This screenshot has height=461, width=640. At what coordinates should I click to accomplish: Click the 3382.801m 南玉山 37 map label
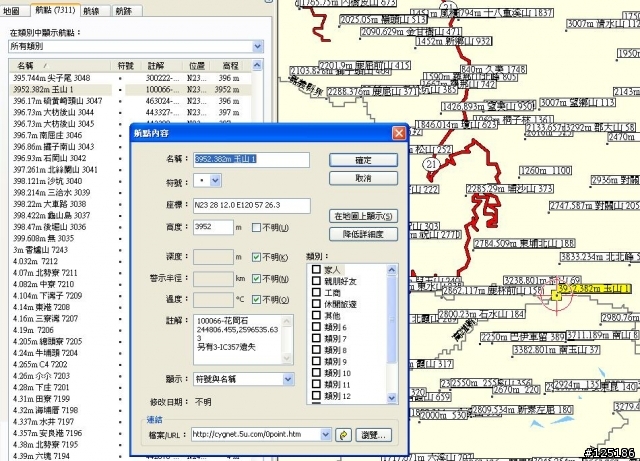(557, 350)
